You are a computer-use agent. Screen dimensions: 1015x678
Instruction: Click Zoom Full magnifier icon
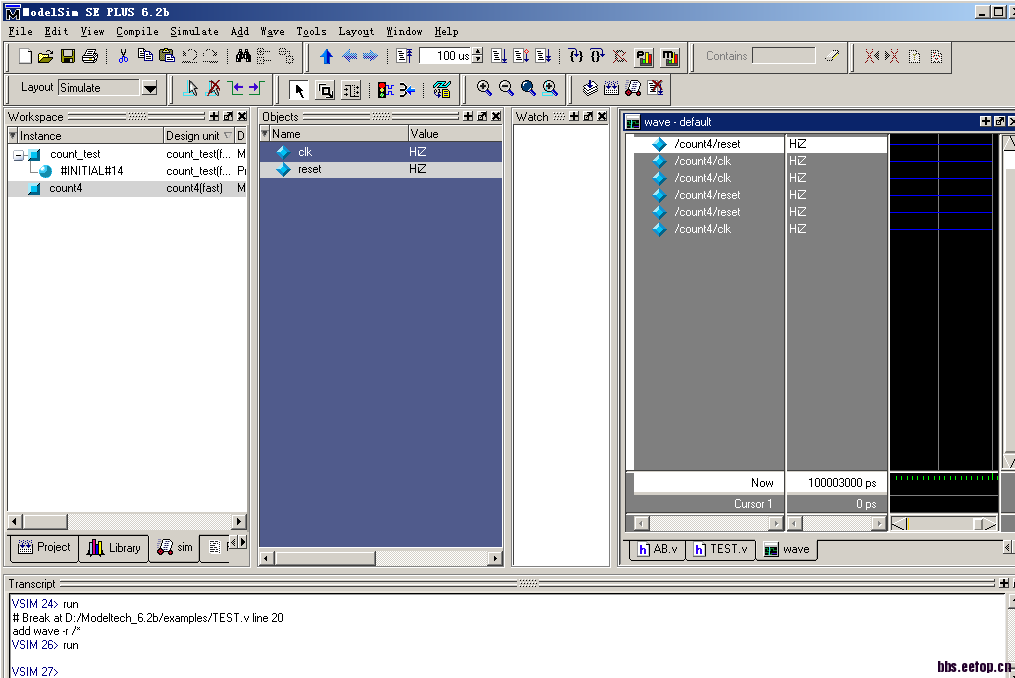click(528, 88)
